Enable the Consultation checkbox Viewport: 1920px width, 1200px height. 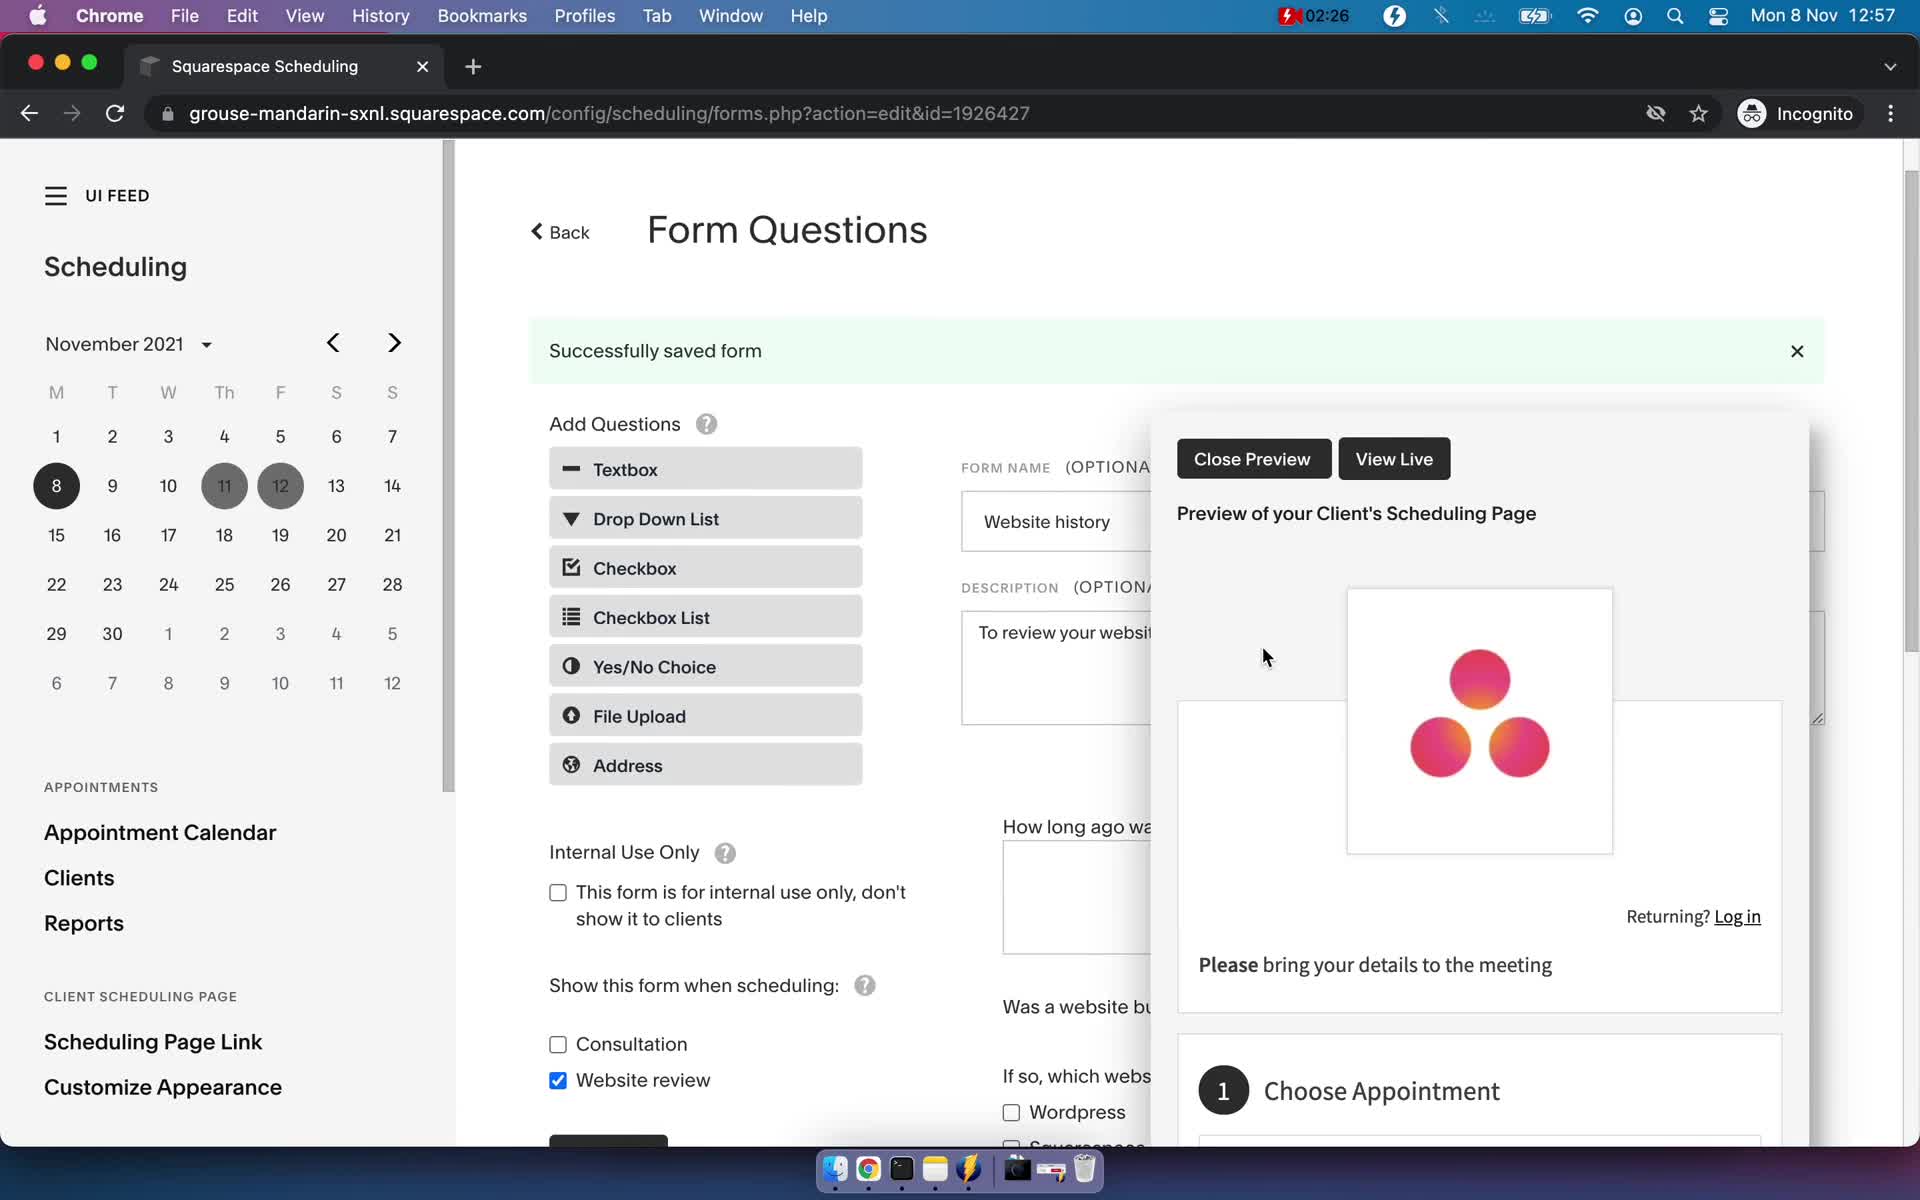coord(557,1042)
